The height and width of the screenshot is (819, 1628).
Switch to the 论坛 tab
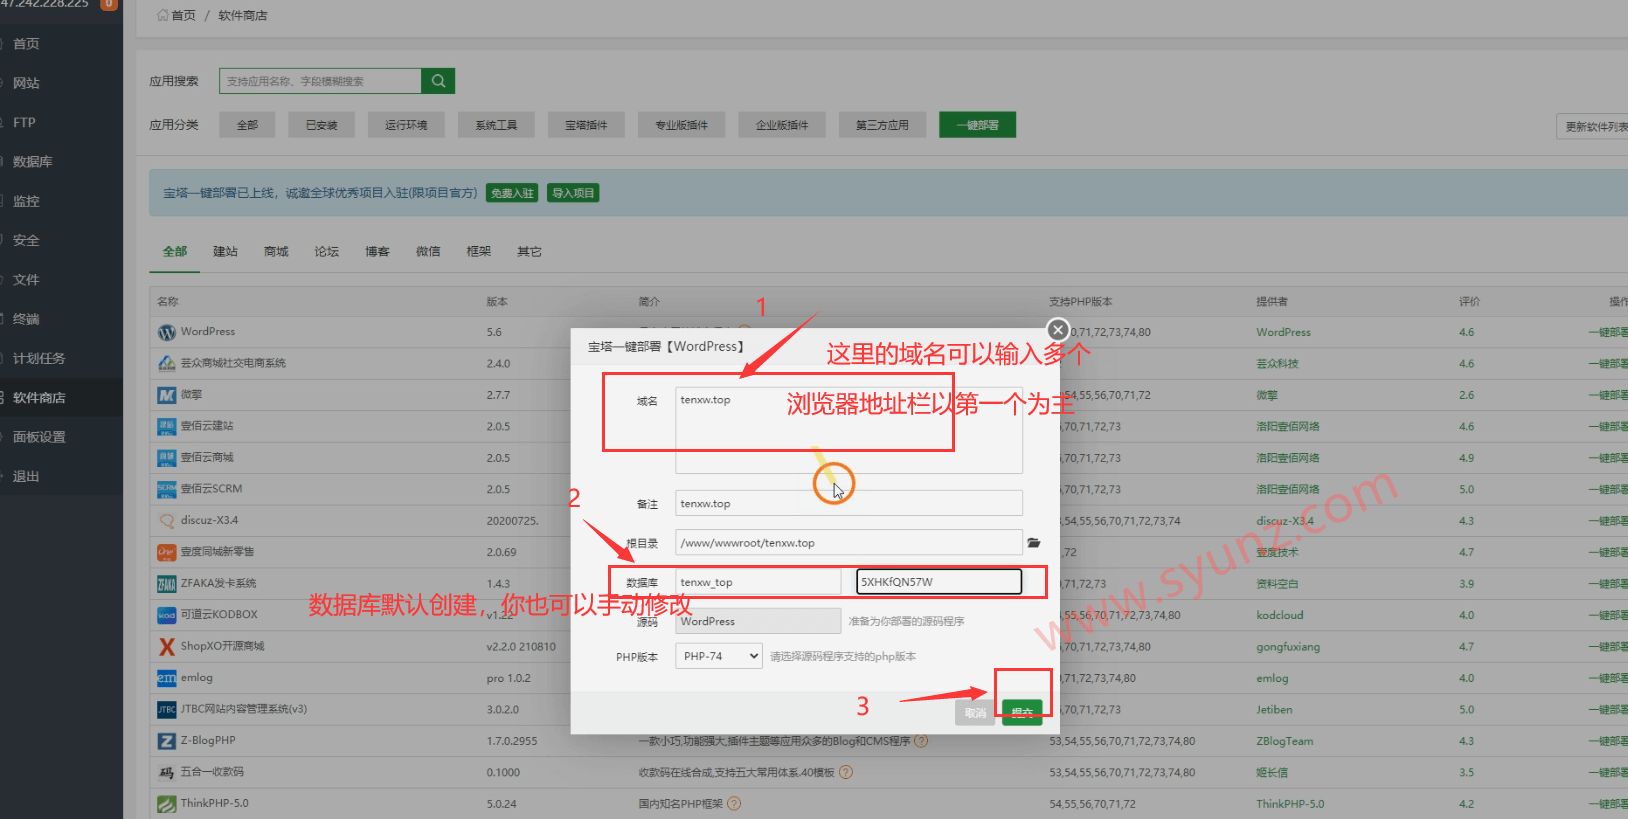click(327, 252)
